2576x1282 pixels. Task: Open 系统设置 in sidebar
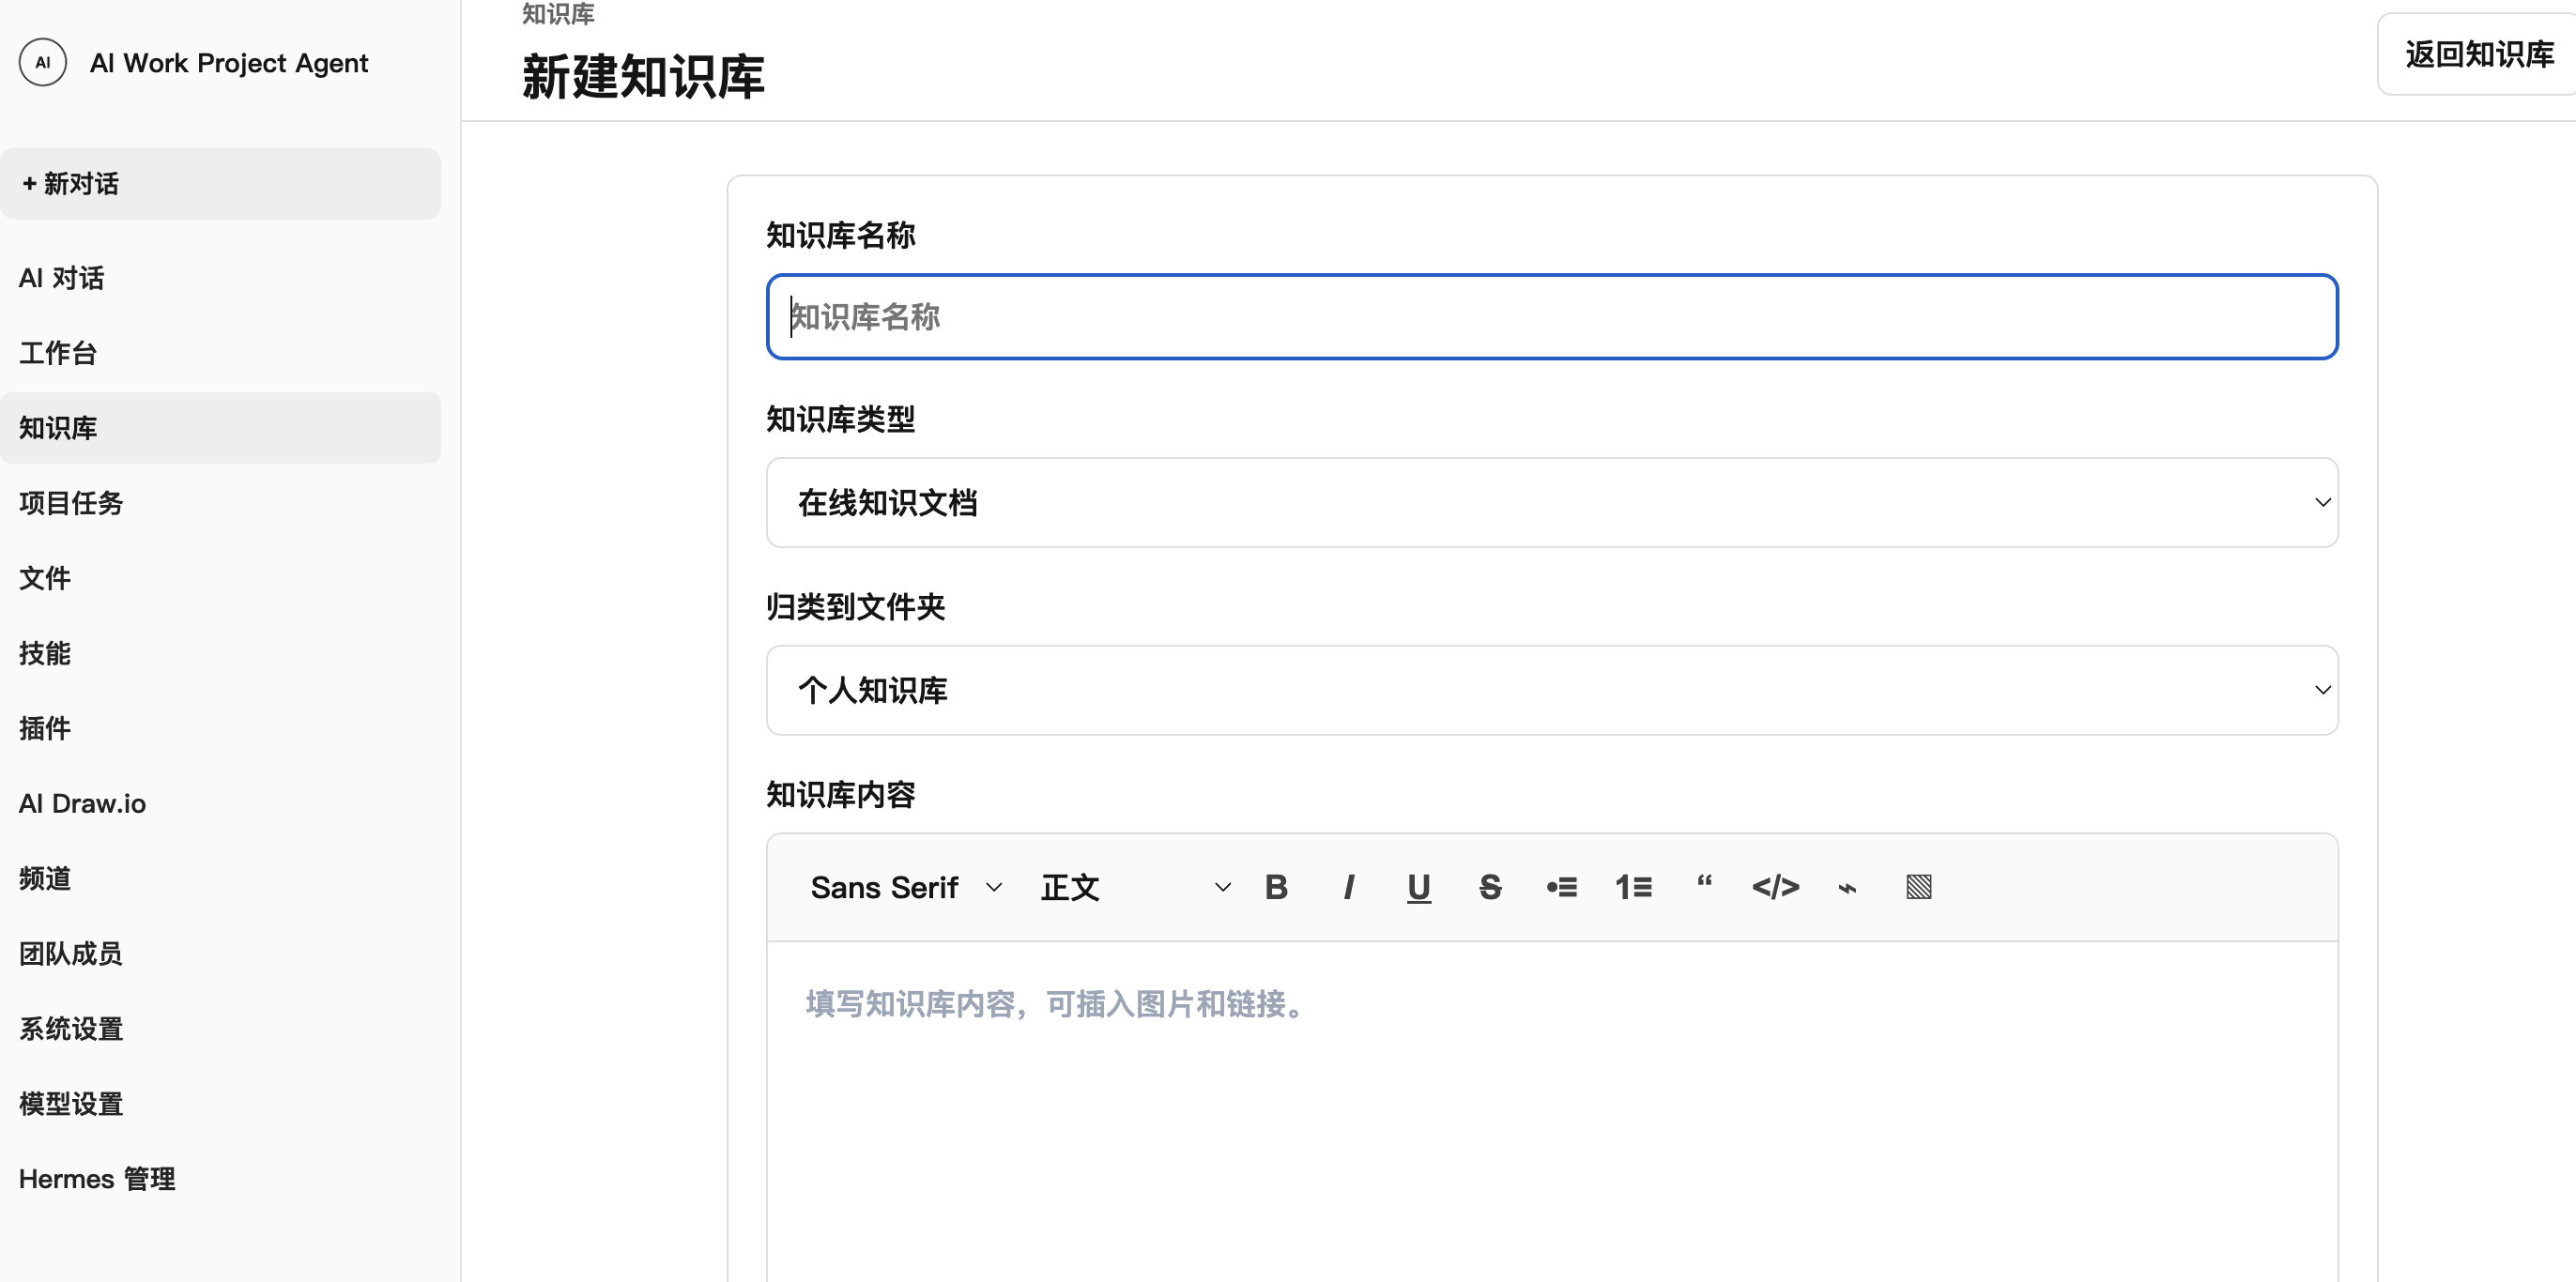(220, 1028)
